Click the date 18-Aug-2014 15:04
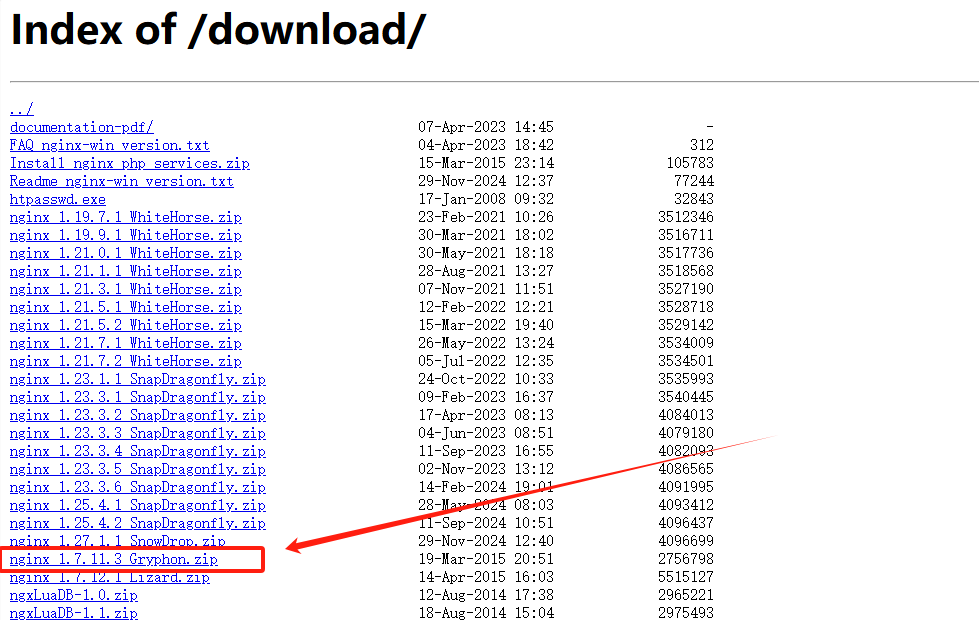 point(486,613)
